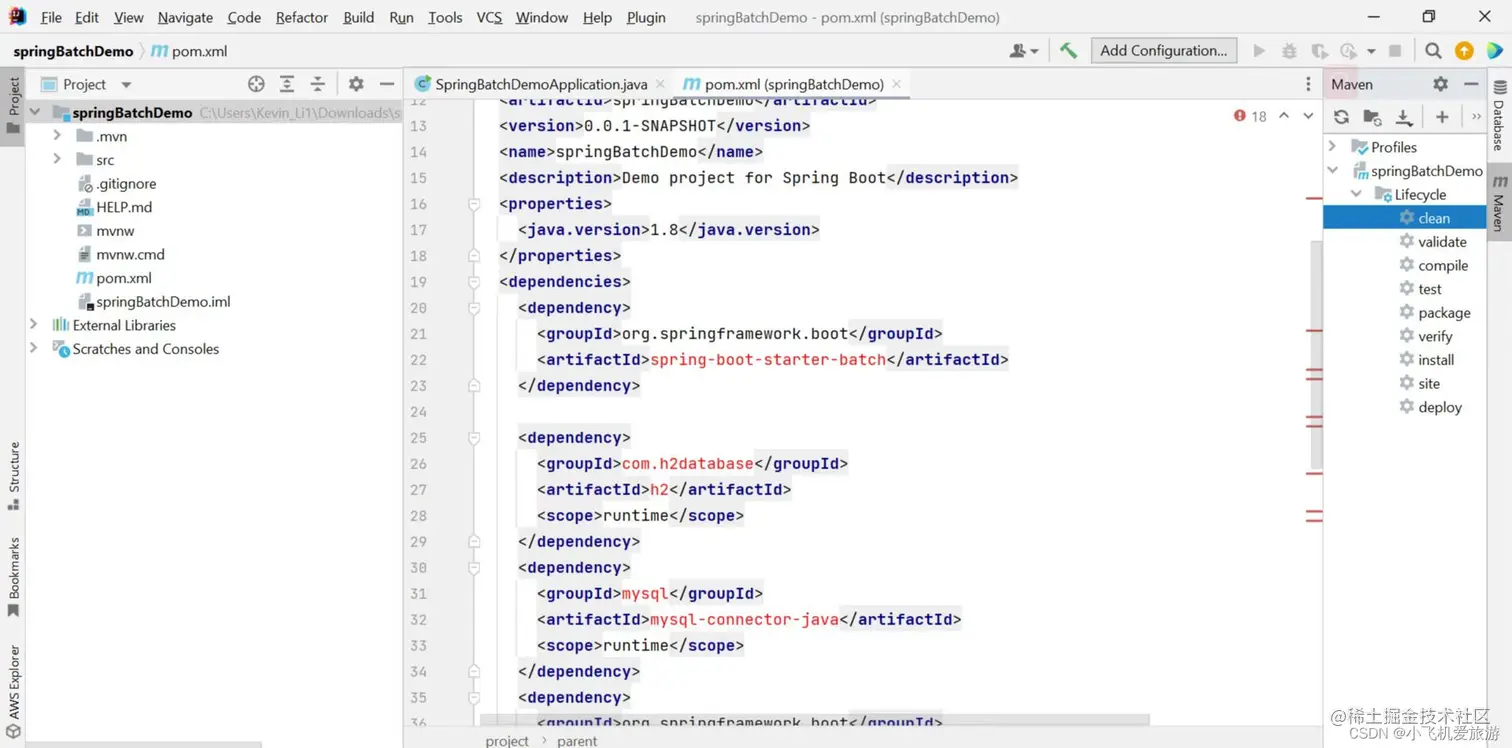Click Expand All icon in Project panel

(x=287, y=84)
